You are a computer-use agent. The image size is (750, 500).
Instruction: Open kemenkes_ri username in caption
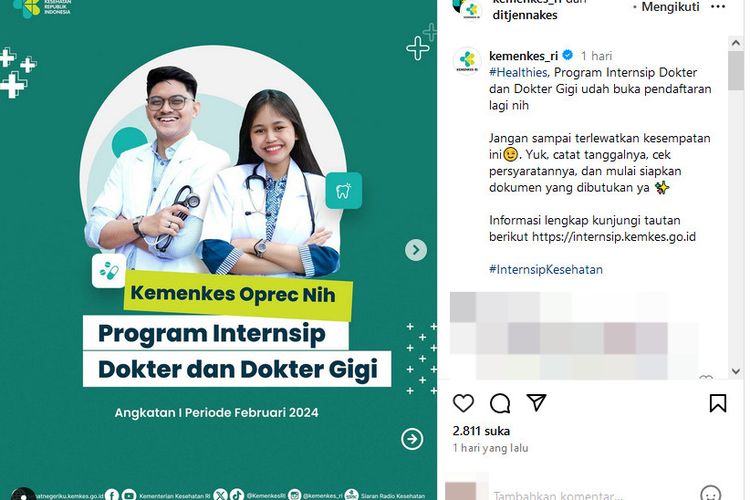[x=523, y=56]
